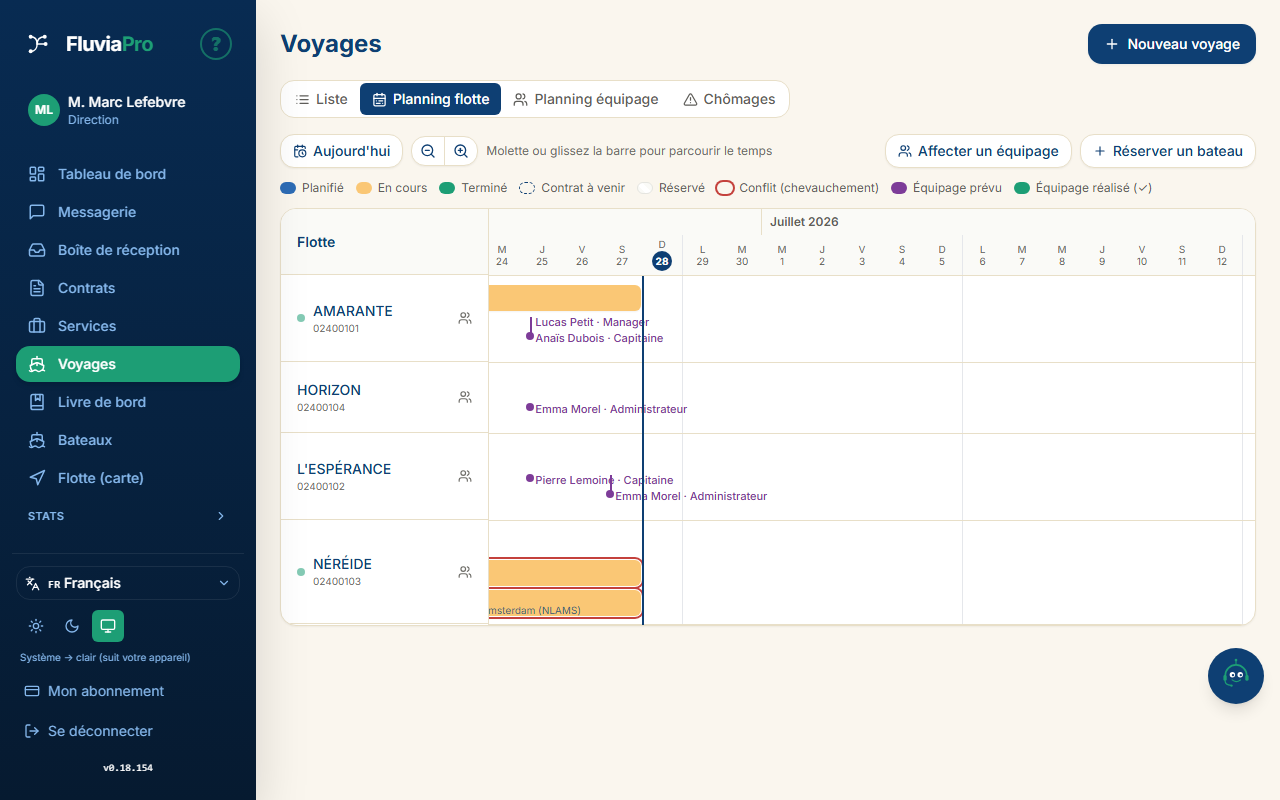1280x800 pixels.
Task: Click Affecter un équipage button
Action: coord(978,151)
